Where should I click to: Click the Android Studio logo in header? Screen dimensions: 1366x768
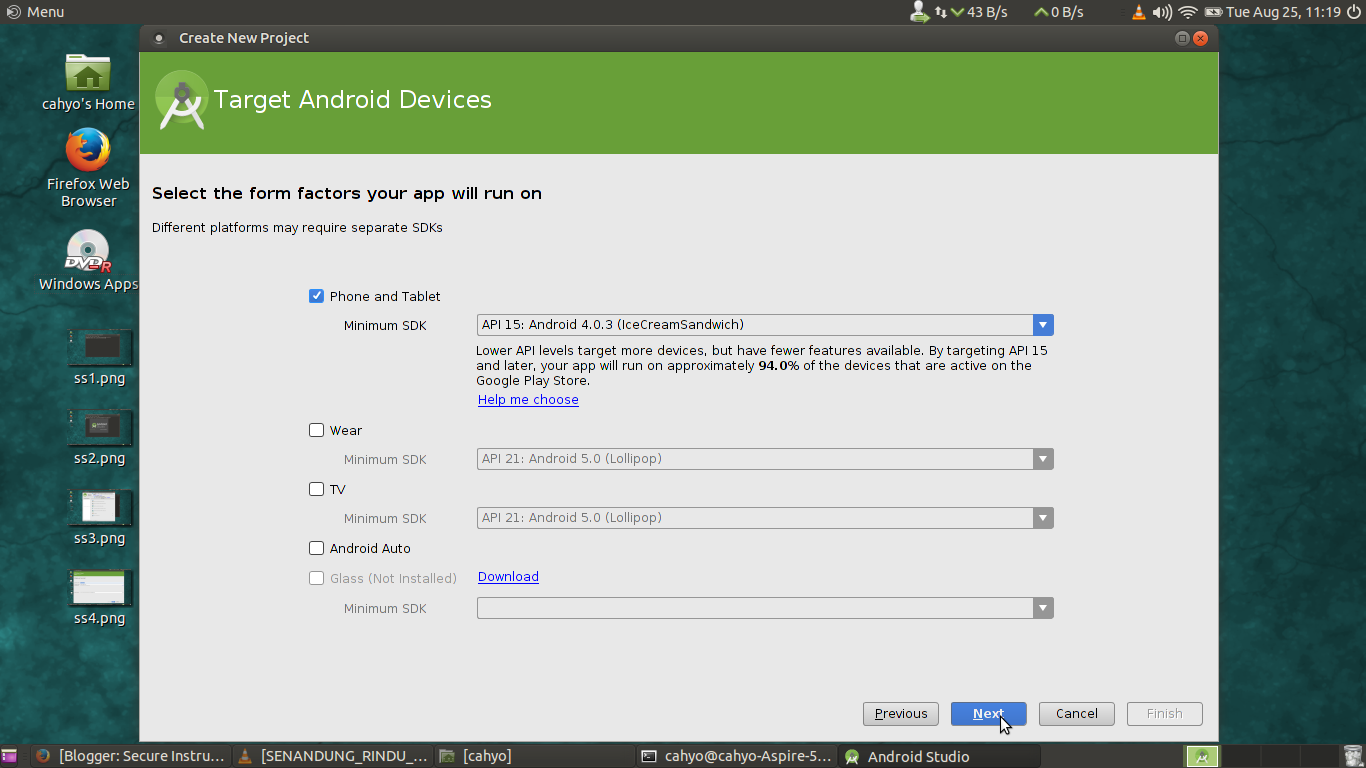182,100
